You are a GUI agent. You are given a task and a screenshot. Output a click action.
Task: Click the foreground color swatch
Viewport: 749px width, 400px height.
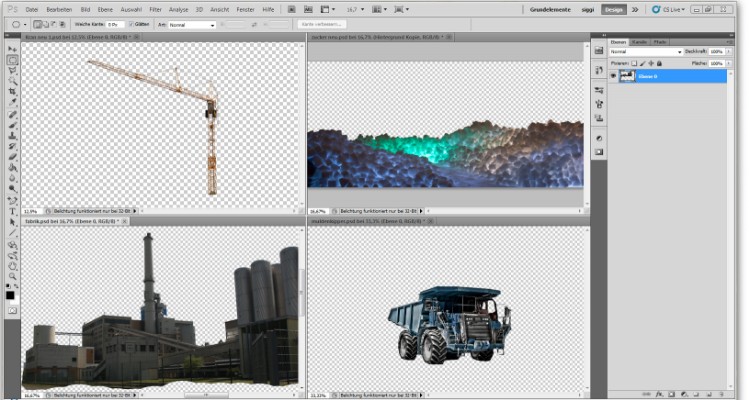pos(10,294)
